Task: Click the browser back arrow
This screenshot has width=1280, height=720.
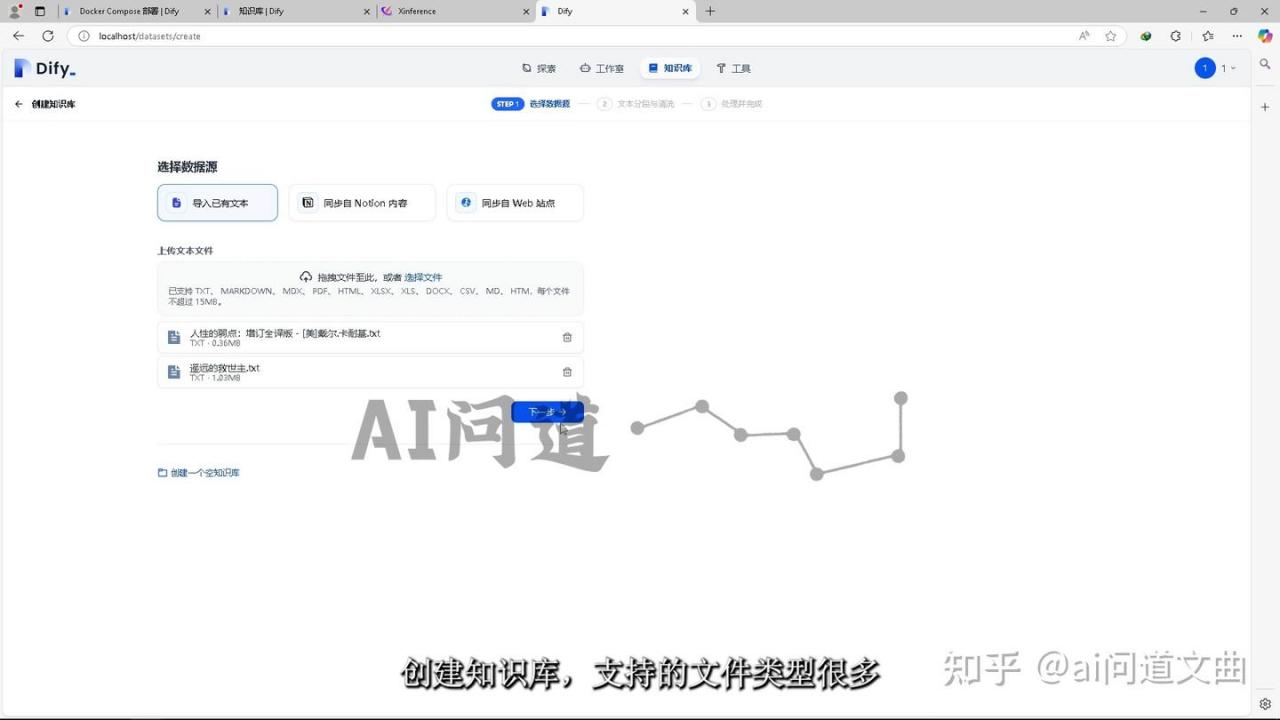Action: 18,36
